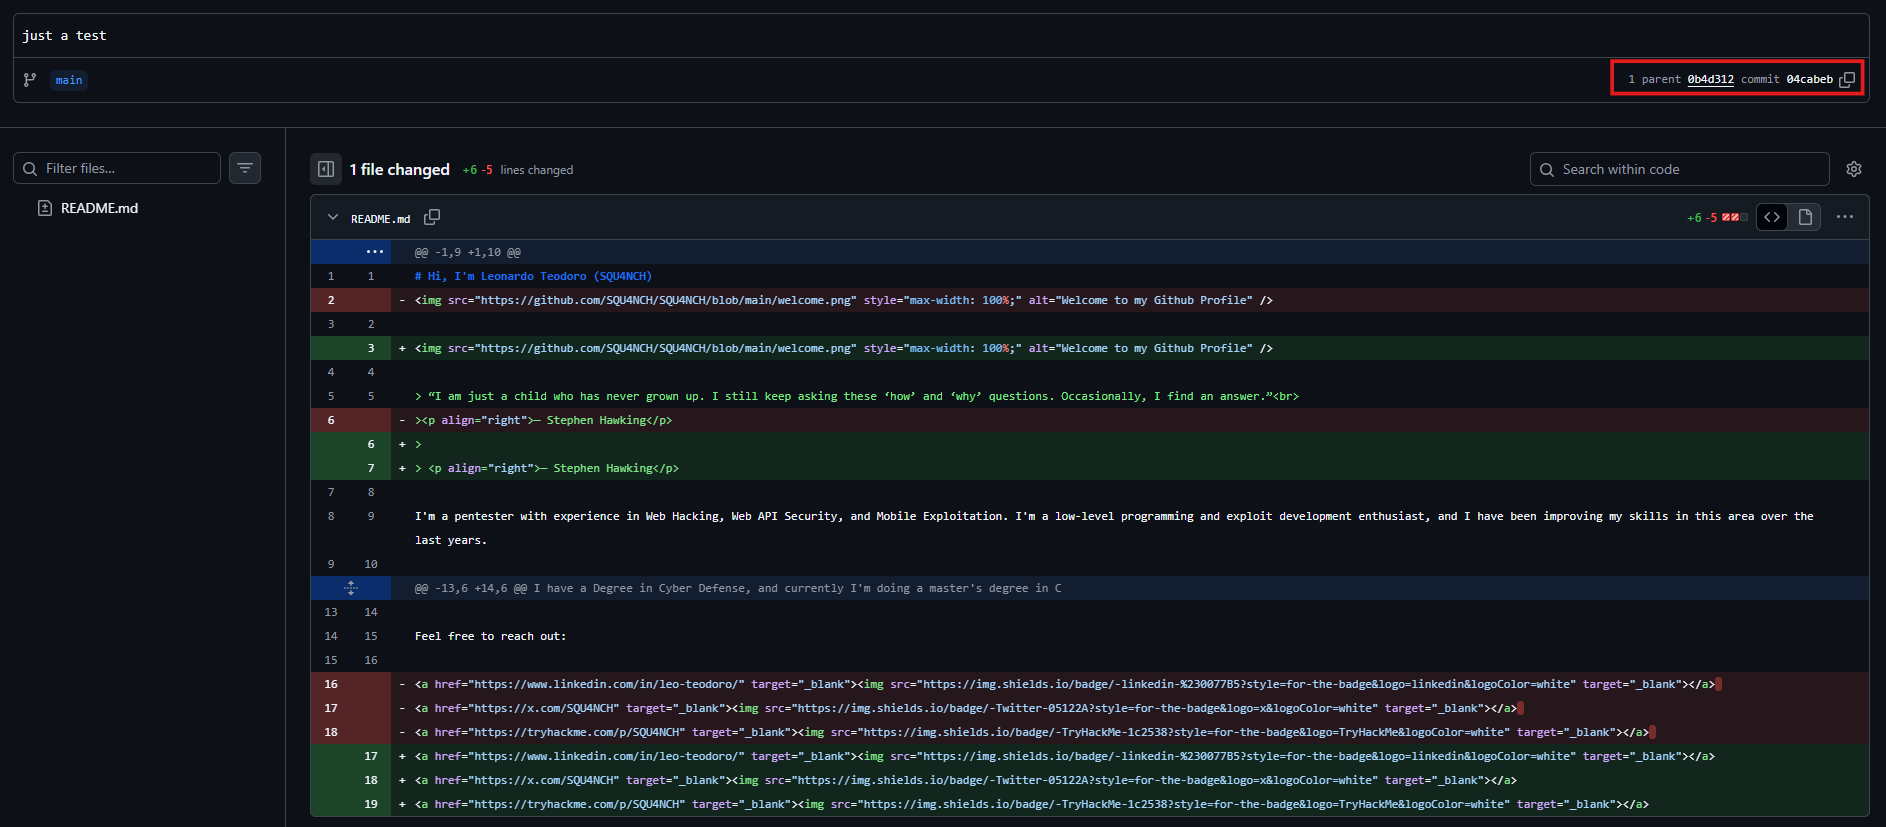Click the diffstat colored squares indicator
Image resolution: width=1886 pixels, height=827 pixels.
(1735, 218)
